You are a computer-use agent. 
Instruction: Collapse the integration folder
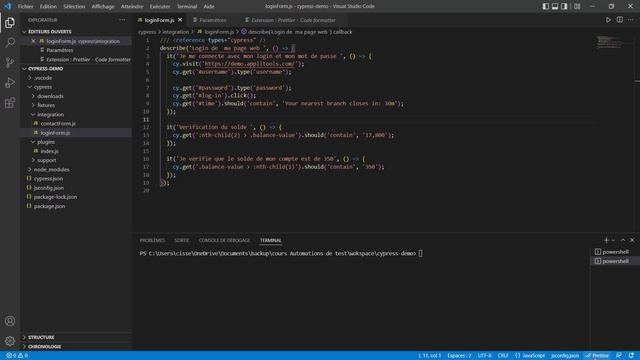click(76, 114)
